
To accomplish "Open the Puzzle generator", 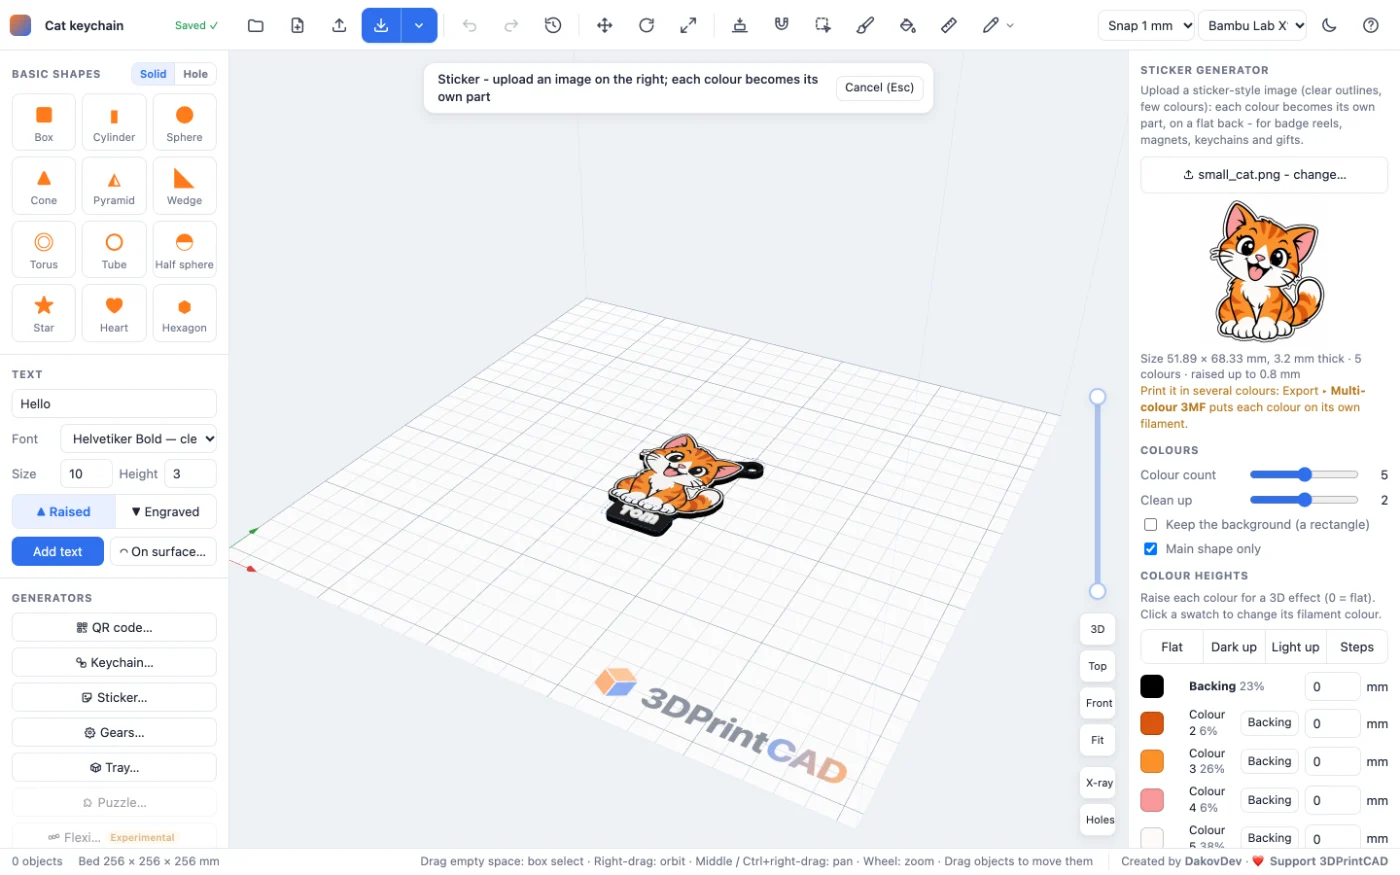I will [x=114, y=803].
